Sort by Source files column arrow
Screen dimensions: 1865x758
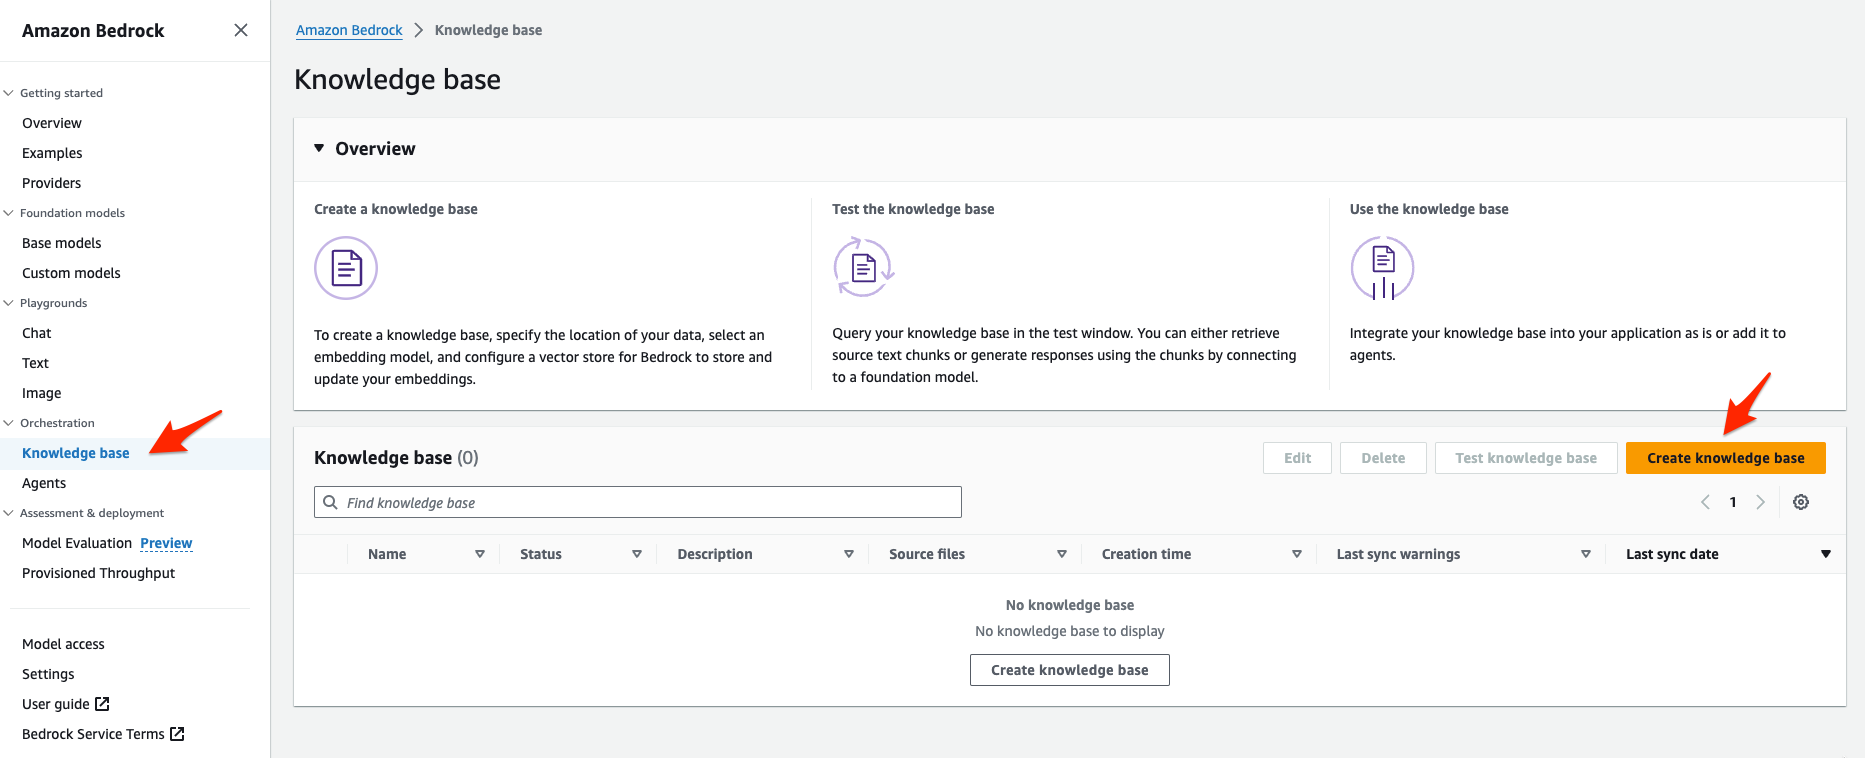click(1062, 554)
